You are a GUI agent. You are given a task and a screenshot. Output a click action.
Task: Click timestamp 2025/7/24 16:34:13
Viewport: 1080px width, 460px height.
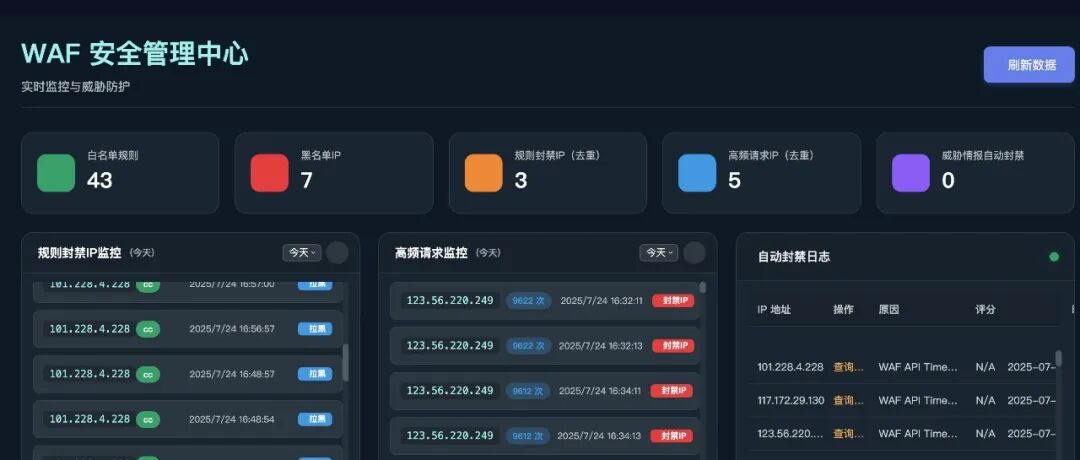599,436
